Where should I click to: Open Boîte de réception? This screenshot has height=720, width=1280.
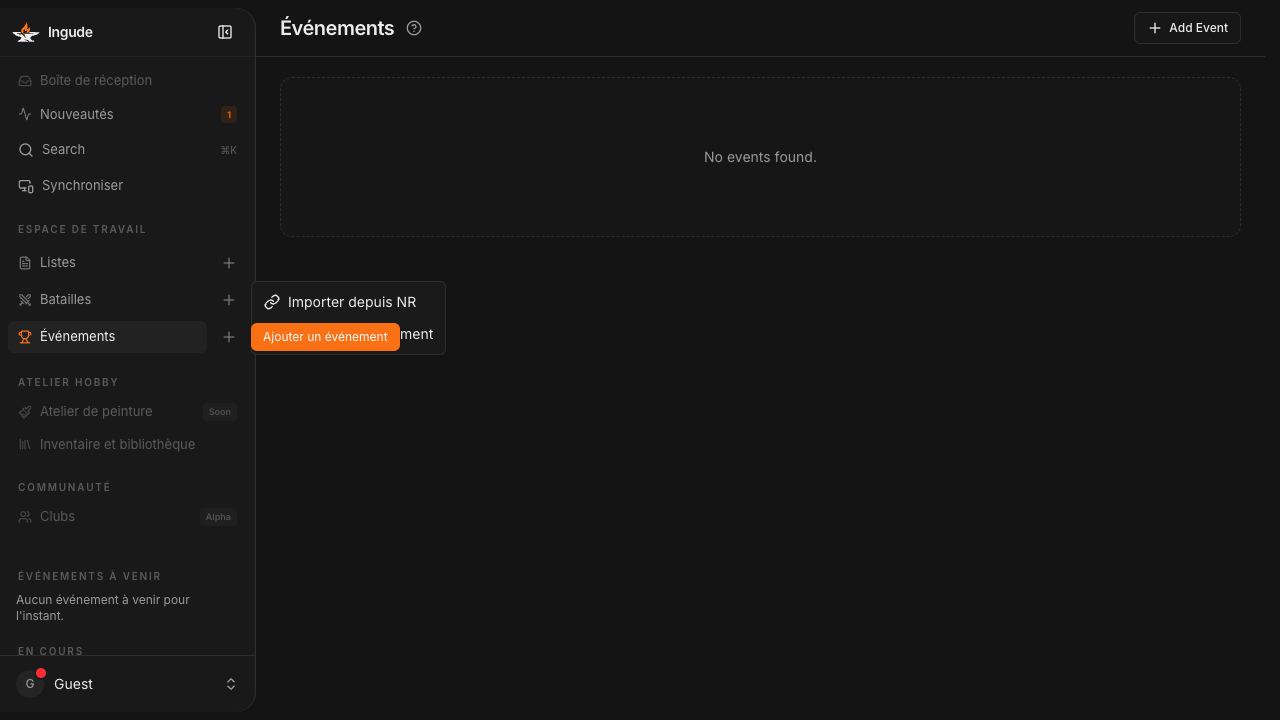pyautogui.click(x=127, y=80)
